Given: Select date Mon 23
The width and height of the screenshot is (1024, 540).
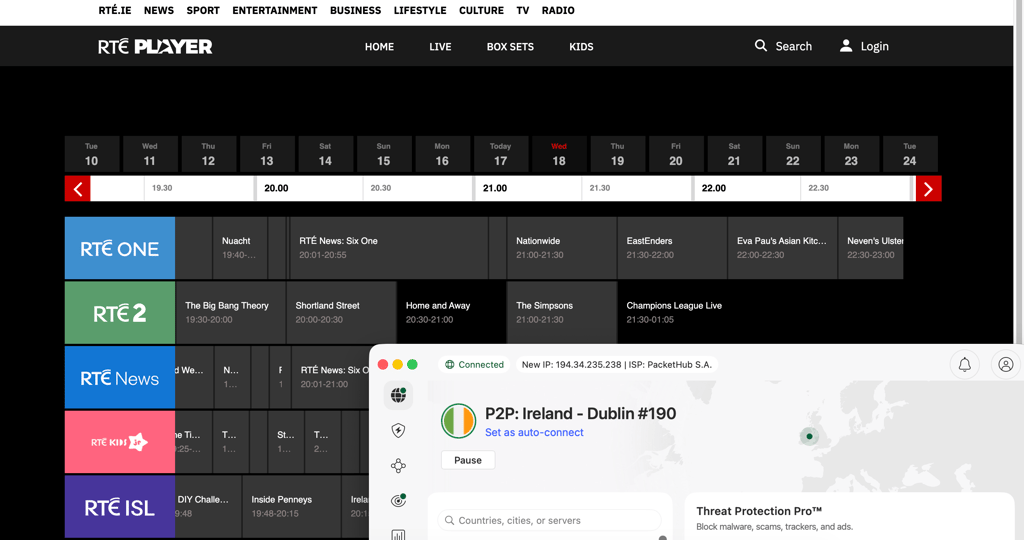Looking at the screenshot, I should pyautogui.click(x=851, y=154).
